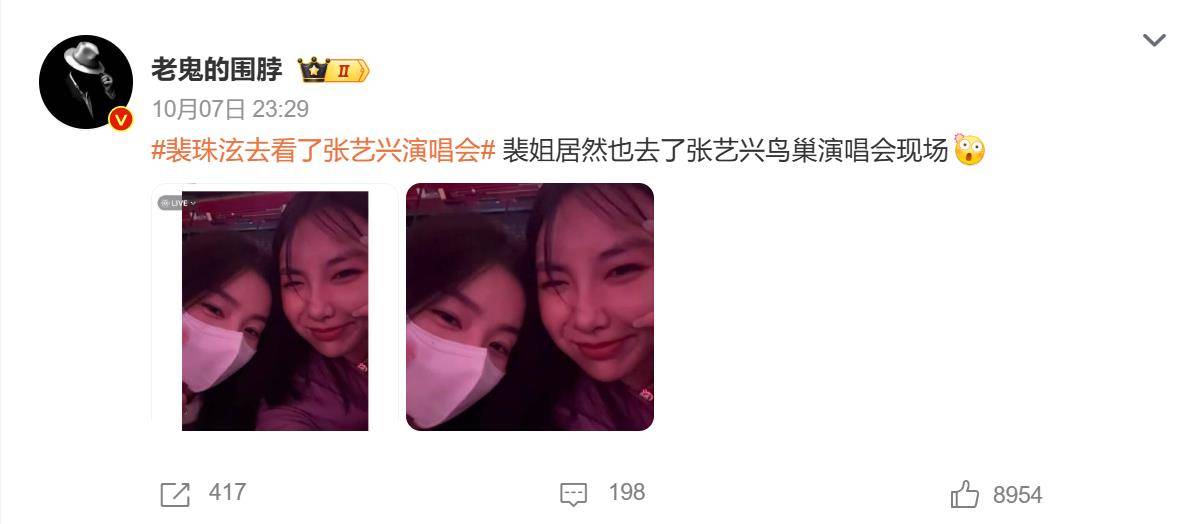The width and height of the screenshot is (1200, 524).
Task: Open the 417 reposts count
Action: pyautogui.click(x=228, y=493)
